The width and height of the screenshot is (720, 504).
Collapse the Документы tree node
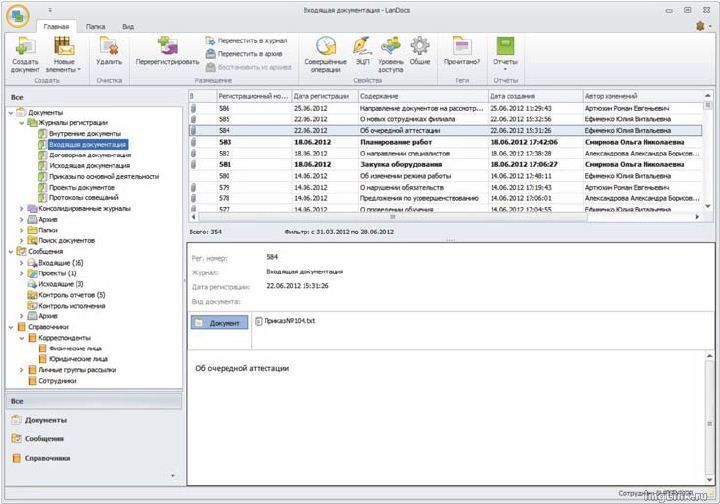click(11, 112)
